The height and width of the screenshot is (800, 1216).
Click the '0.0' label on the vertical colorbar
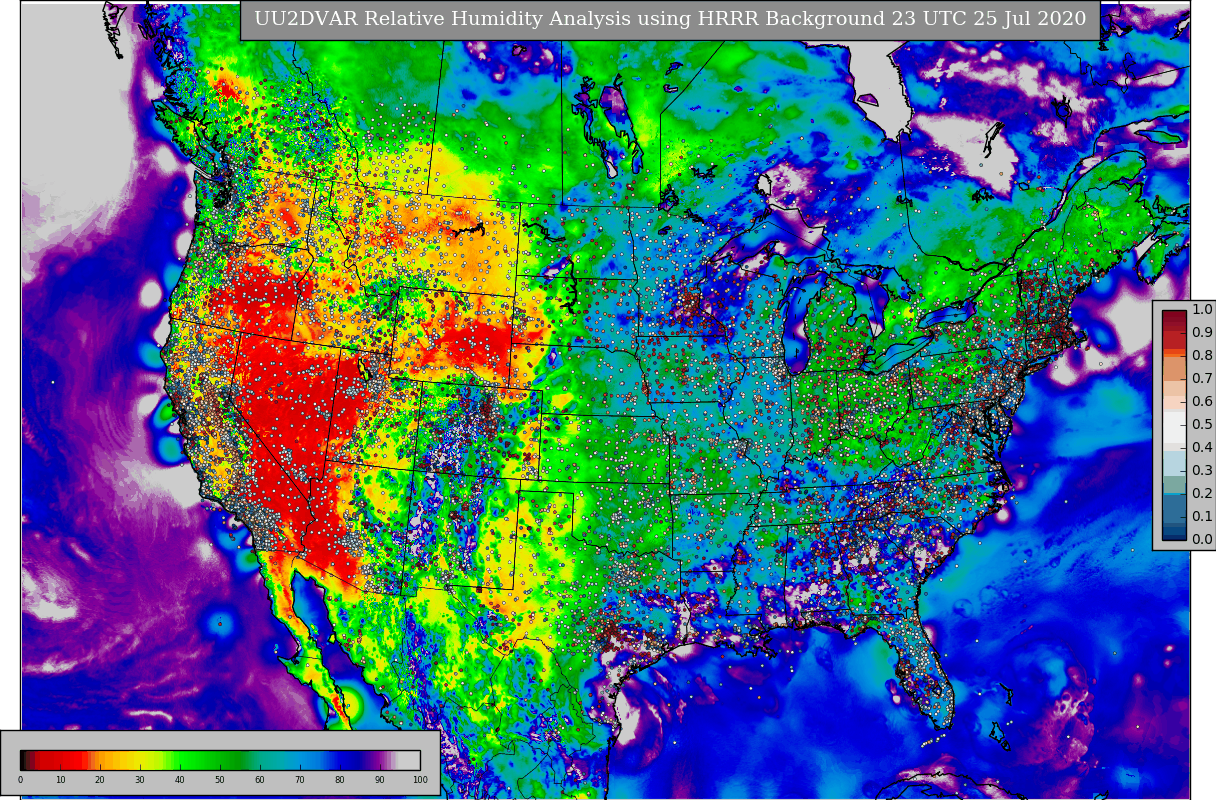coord(1202,539)
